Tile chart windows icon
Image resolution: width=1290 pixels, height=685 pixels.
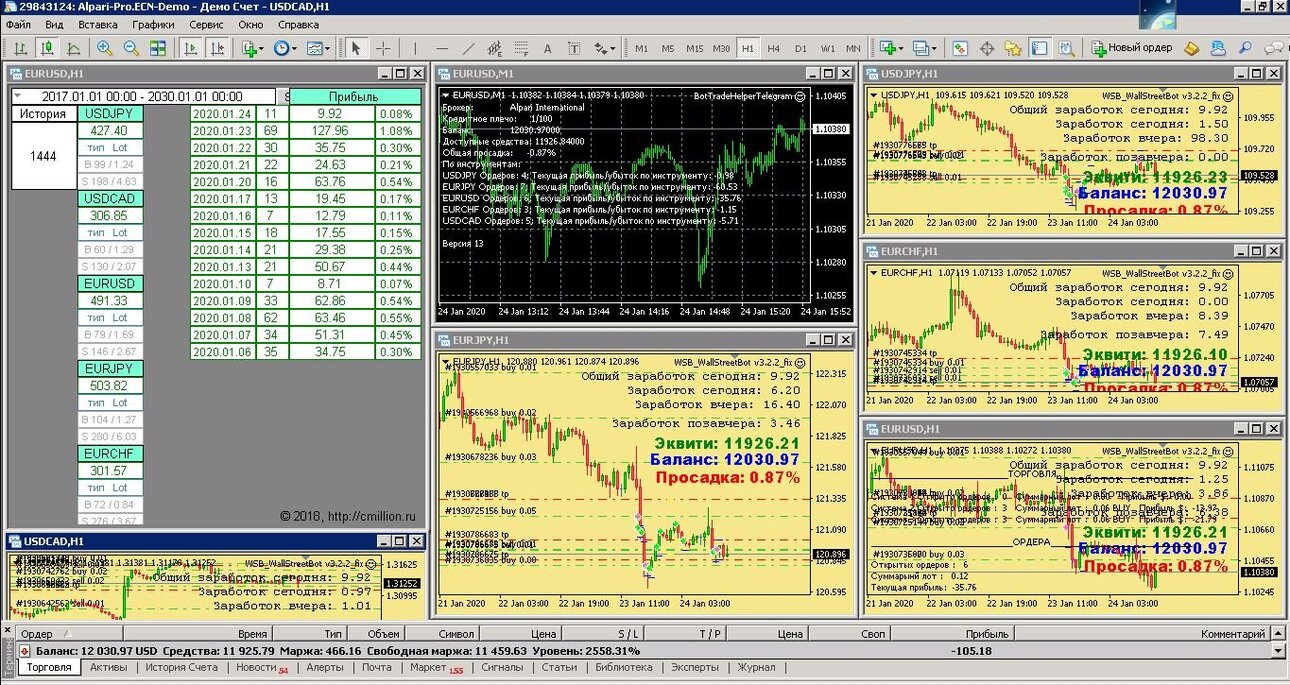coord(158,48)
